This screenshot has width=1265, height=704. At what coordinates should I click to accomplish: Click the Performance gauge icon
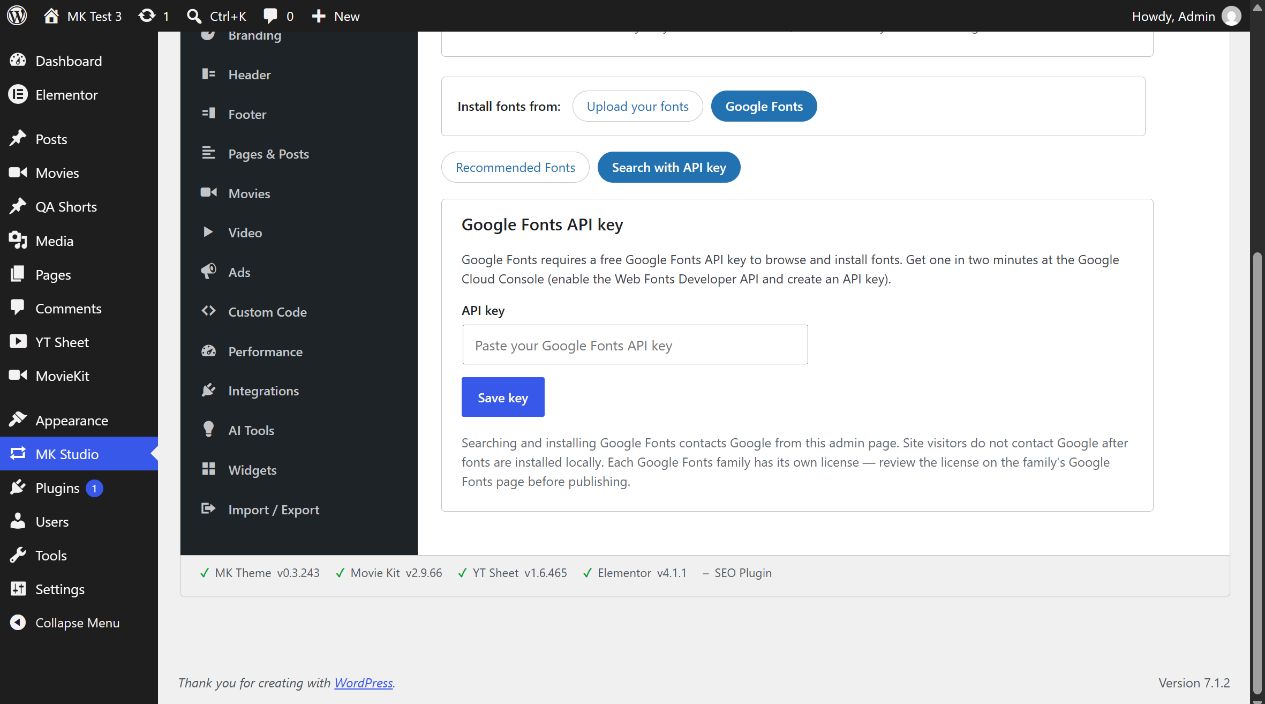tap(208, 351)
